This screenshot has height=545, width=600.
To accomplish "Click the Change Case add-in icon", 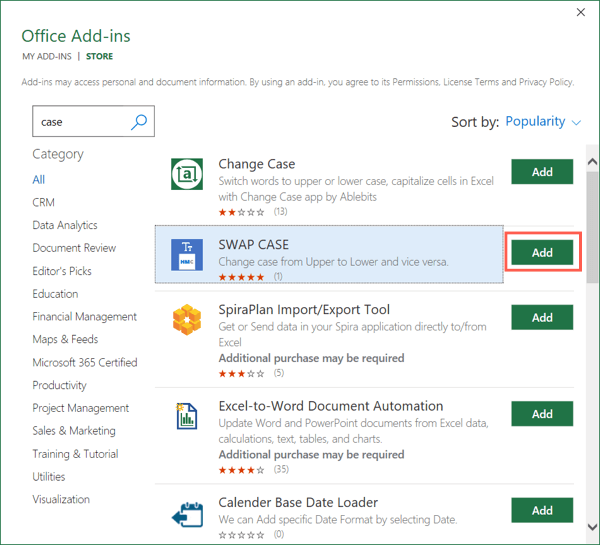I will 188,173.
